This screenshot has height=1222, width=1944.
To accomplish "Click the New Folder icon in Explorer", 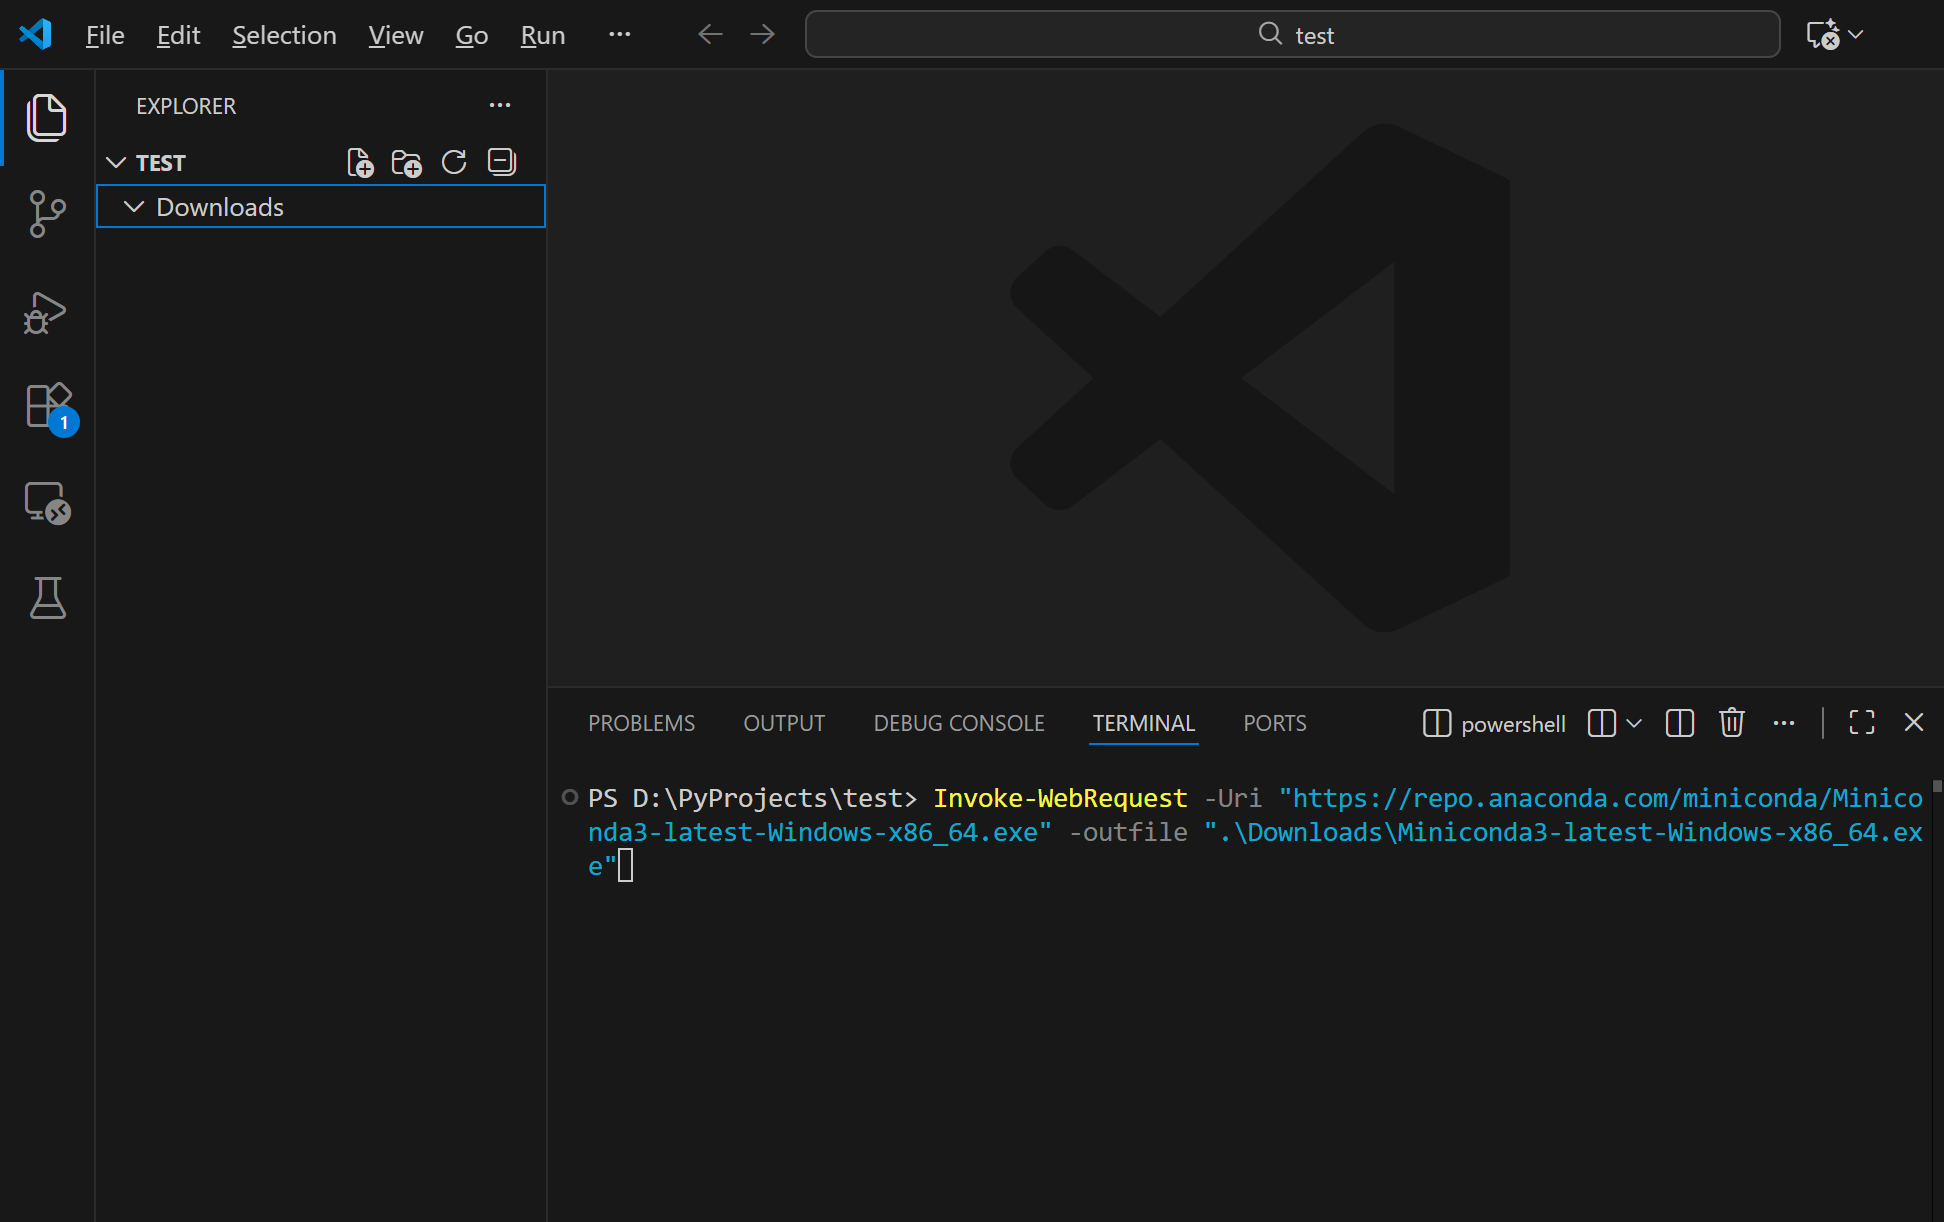I will click(x=406, y=163).
